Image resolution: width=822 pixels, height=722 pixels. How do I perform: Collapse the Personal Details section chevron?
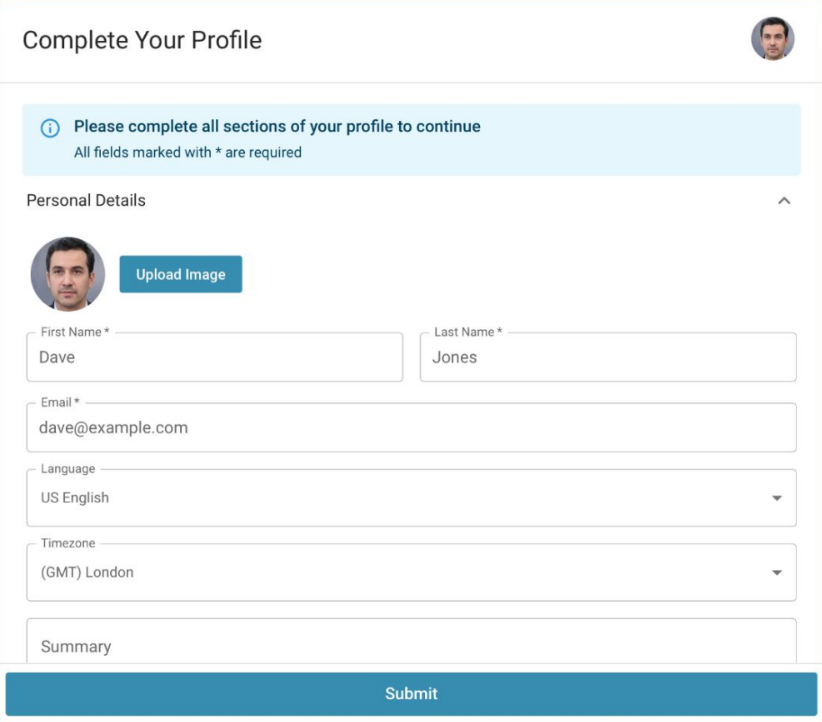click(784, 200)
